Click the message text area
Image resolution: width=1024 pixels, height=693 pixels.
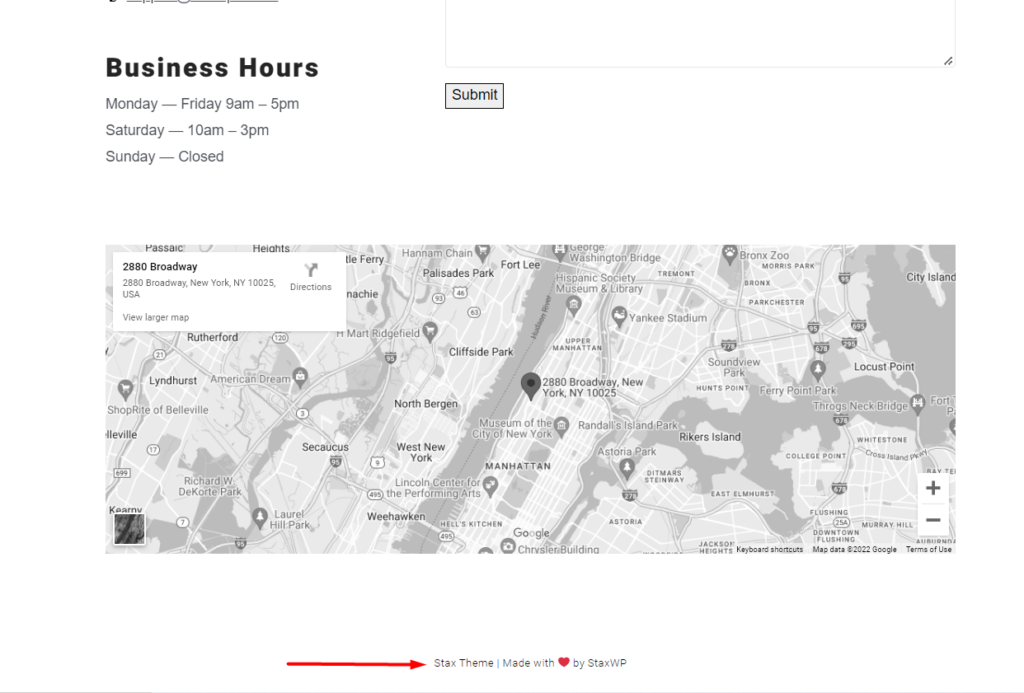click(x=700, y=33)
